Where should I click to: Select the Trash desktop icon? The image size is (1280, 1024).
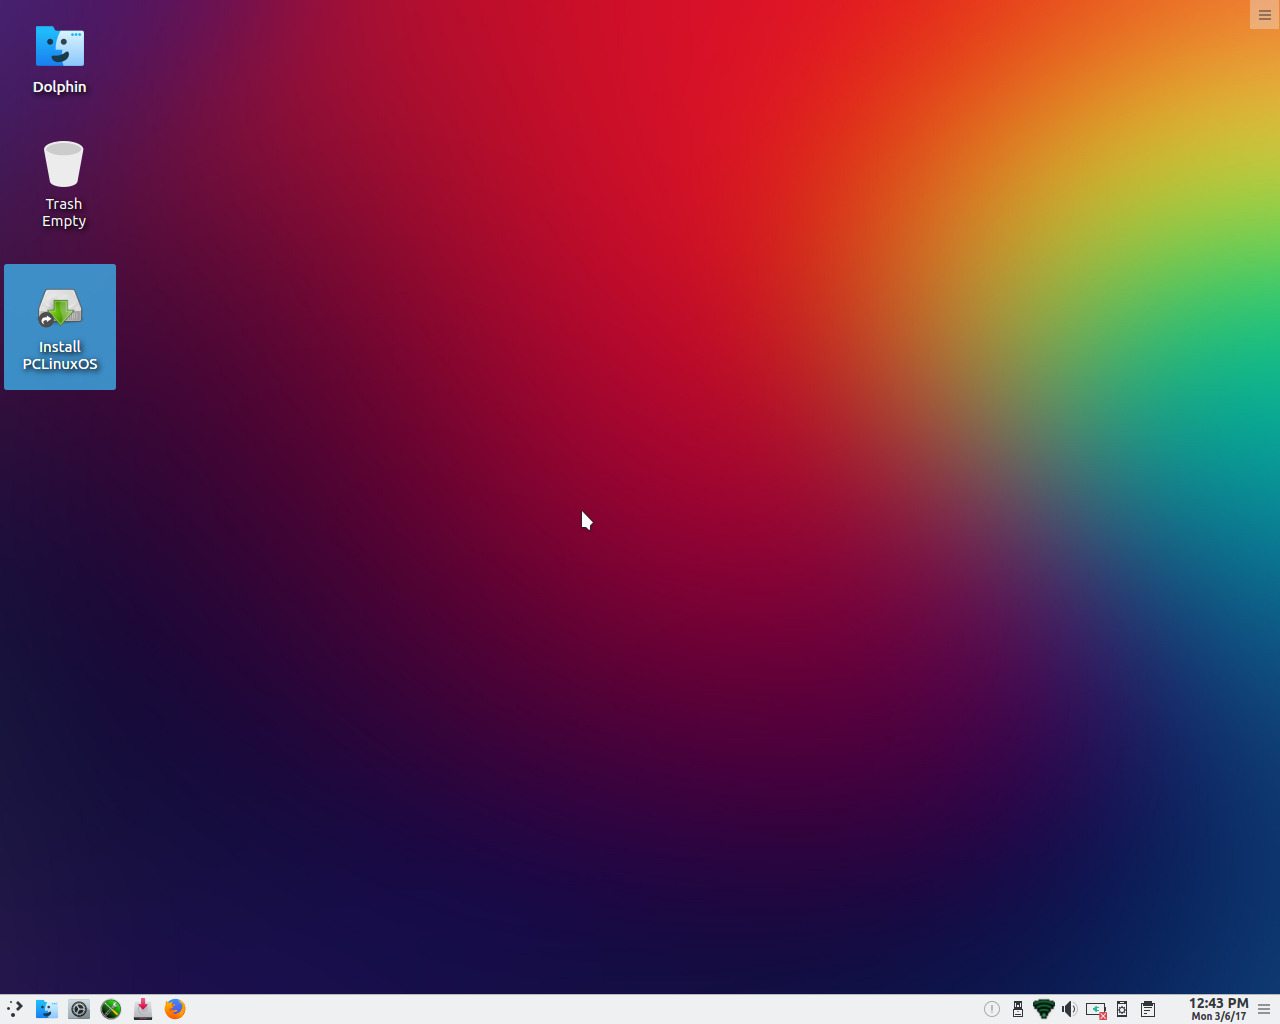pyautogui.click(x=63, y=184)
